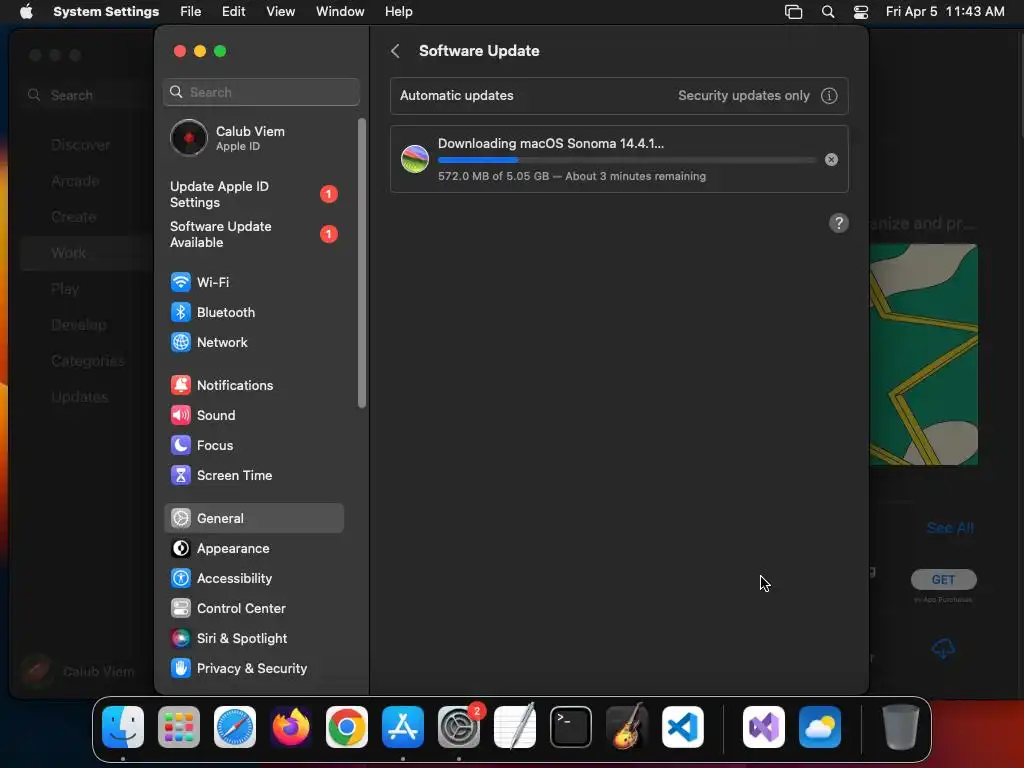Open Finder from the Dock
The image size is (1024, 768).
[123, 727]
